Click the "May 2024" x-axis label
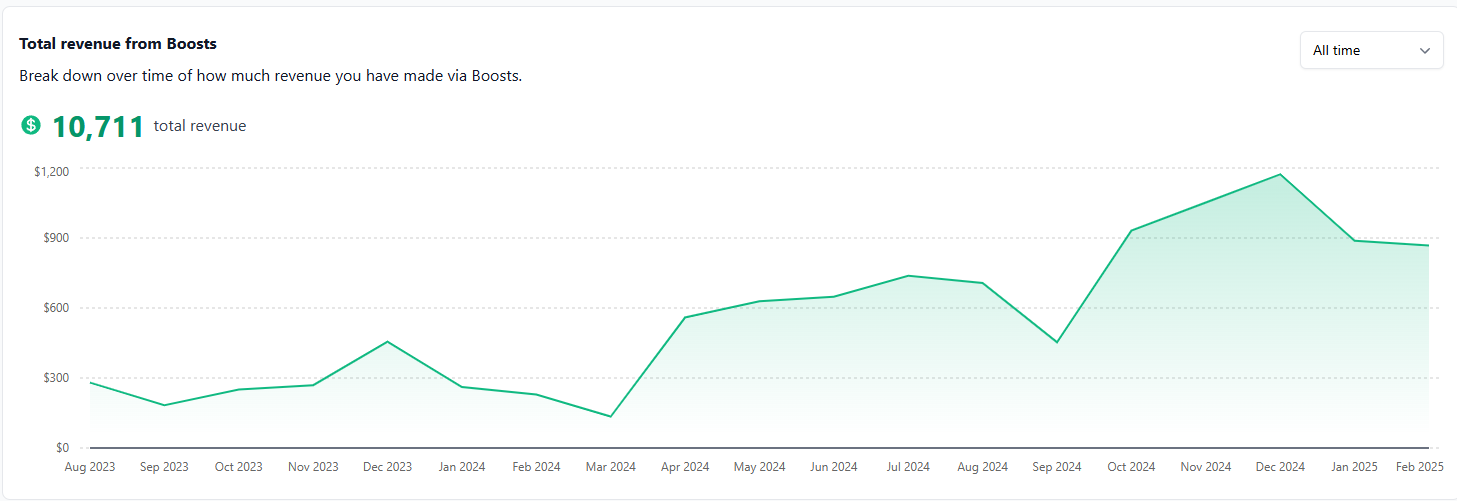Image resolution: width=1457 pixels, height=501 pixels. pyautogui.click(x=759, y=467)
